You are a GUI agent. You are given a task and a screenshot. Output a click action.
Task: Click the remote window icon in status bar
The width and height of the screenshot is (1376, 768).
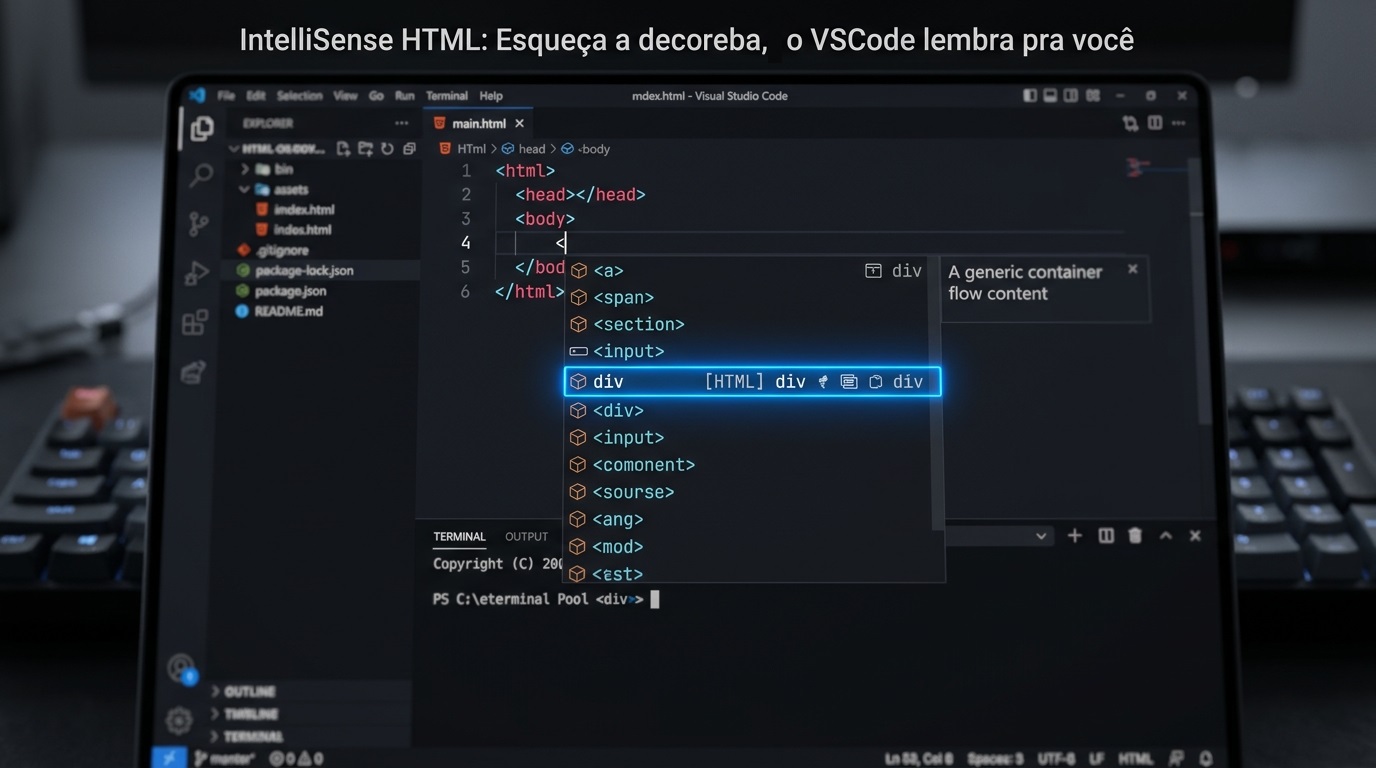169,758
